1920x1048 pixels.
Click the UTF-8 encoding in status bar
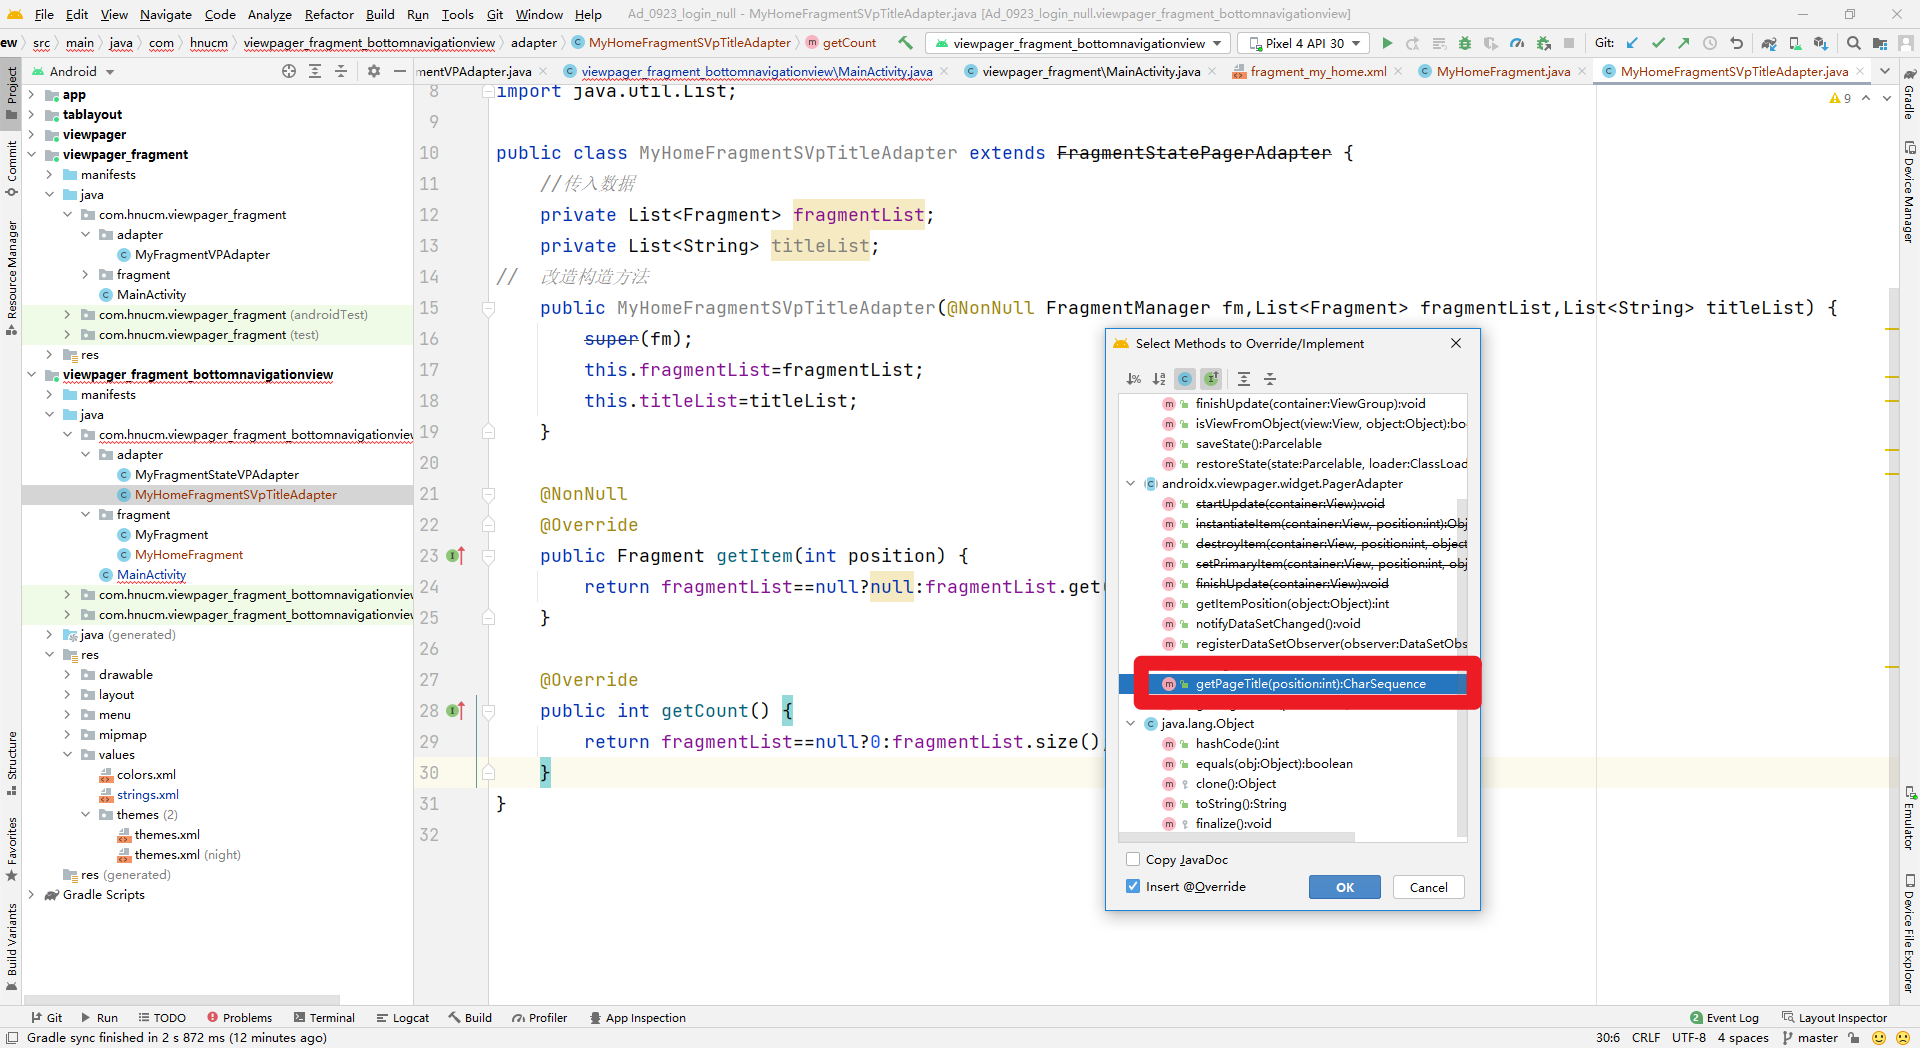1689,1038
